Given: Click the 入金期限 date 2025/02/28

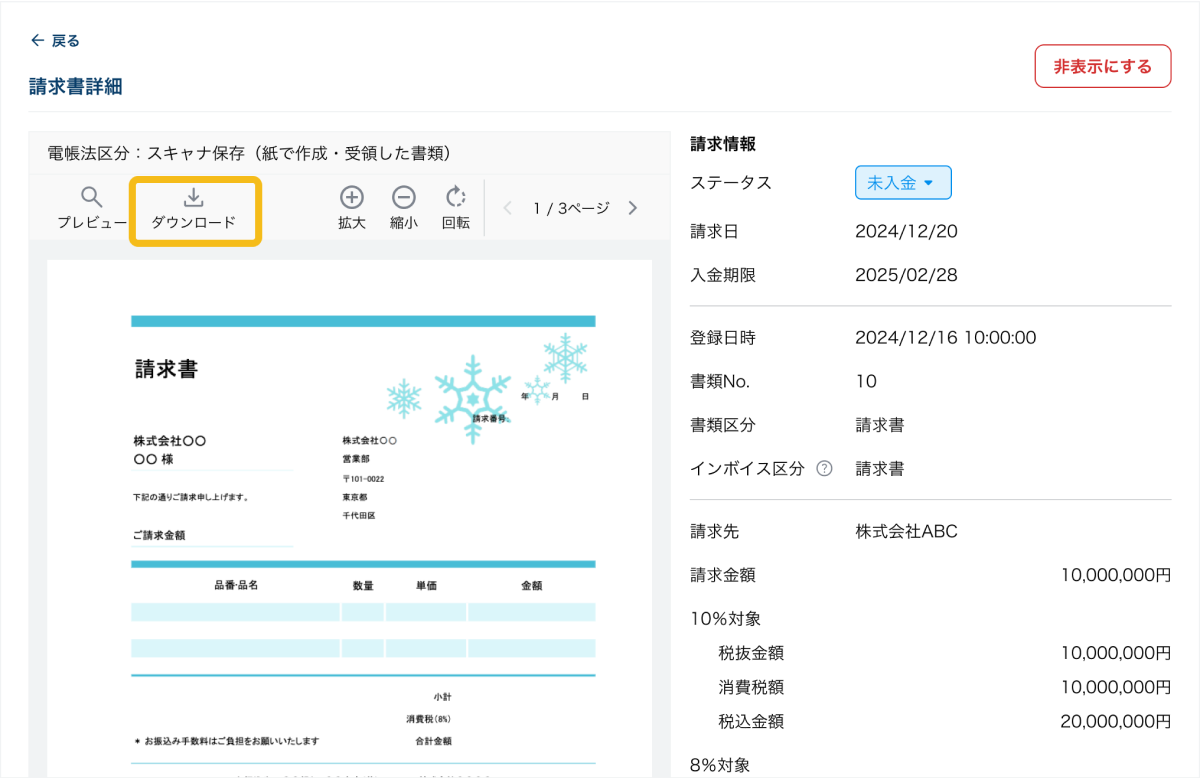Looking at the screenshot, I should (x=906, y=275).
